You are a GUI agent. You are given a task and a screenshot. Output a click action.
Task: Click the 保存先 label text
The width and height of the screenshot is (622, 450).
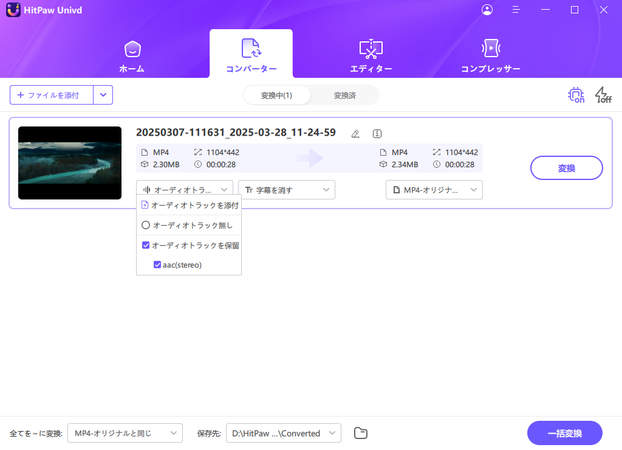[209, 433]
